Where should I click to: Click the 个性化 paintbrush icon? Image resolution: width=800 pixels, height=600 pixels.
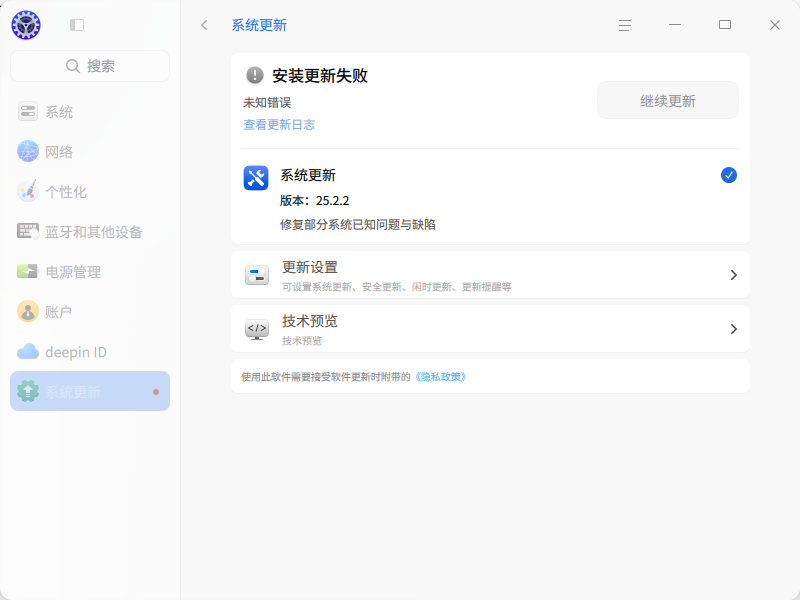pos(28,191)
